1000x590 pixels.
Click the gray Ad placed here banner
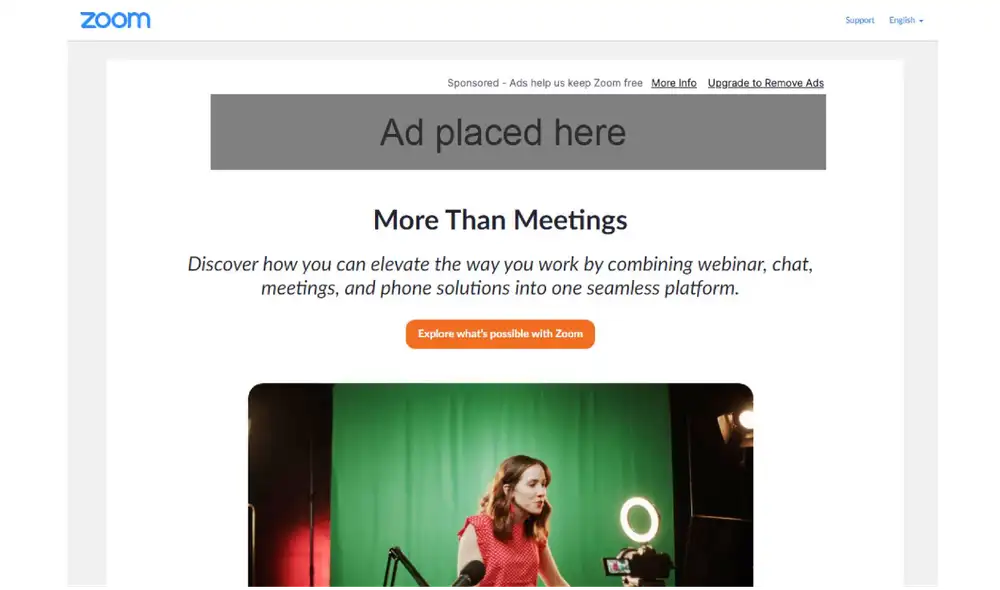(x=518, y=132)
